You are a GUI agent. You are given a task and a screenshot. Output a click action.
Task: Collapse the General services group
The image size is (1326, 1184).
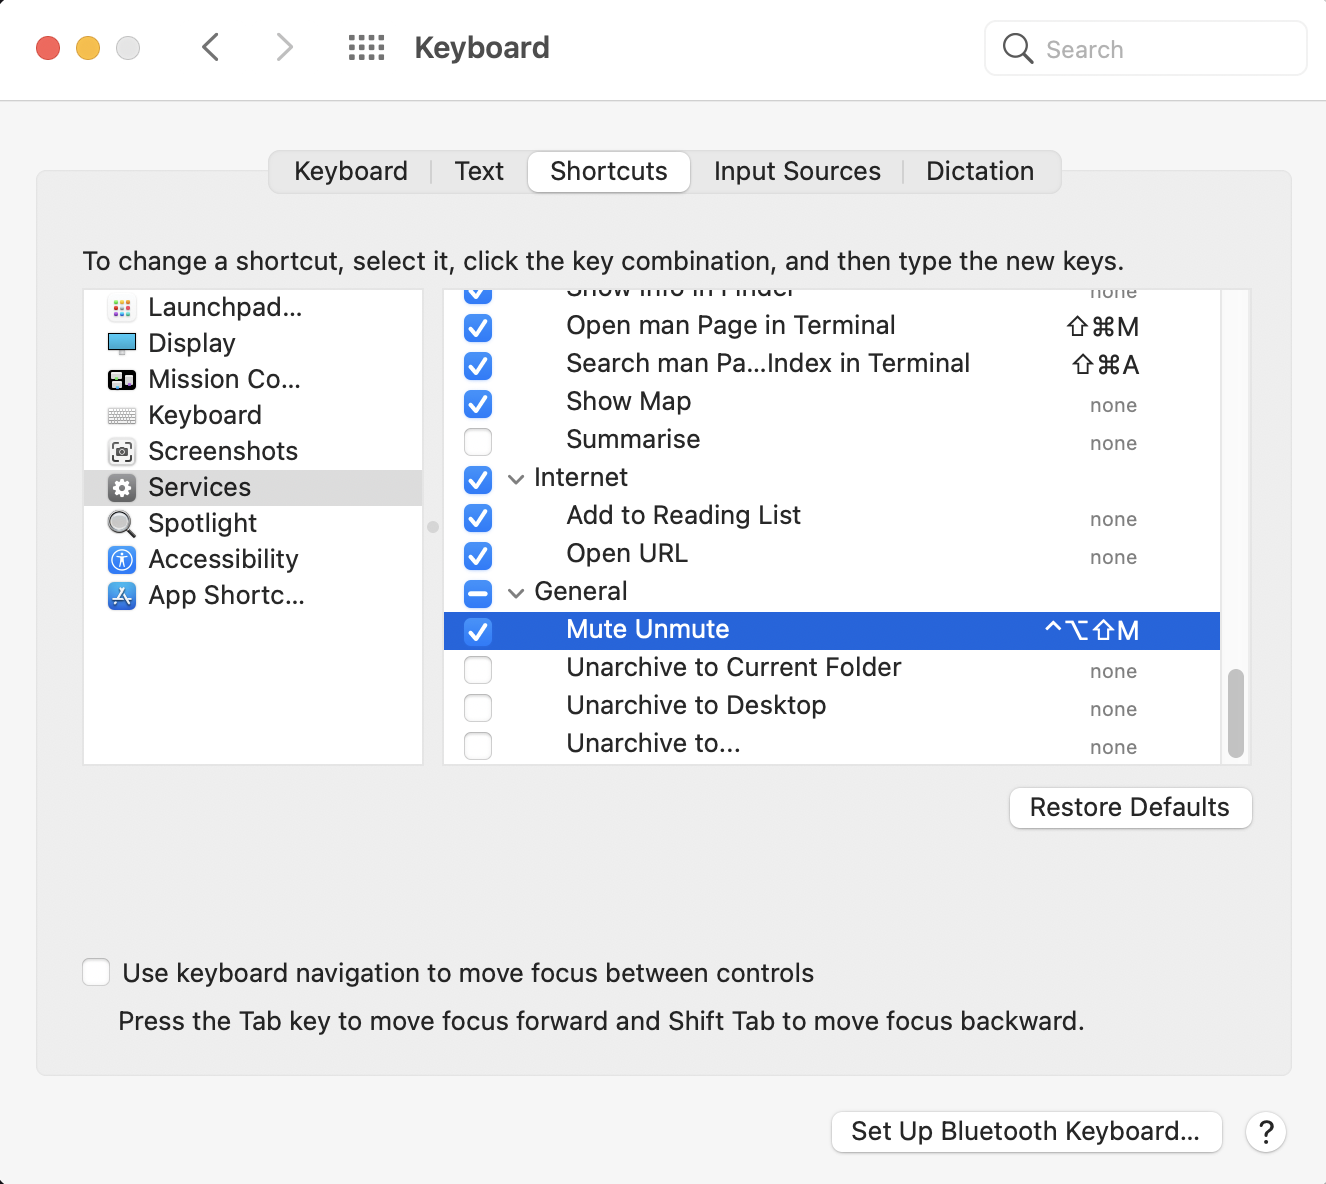[516, 592]
